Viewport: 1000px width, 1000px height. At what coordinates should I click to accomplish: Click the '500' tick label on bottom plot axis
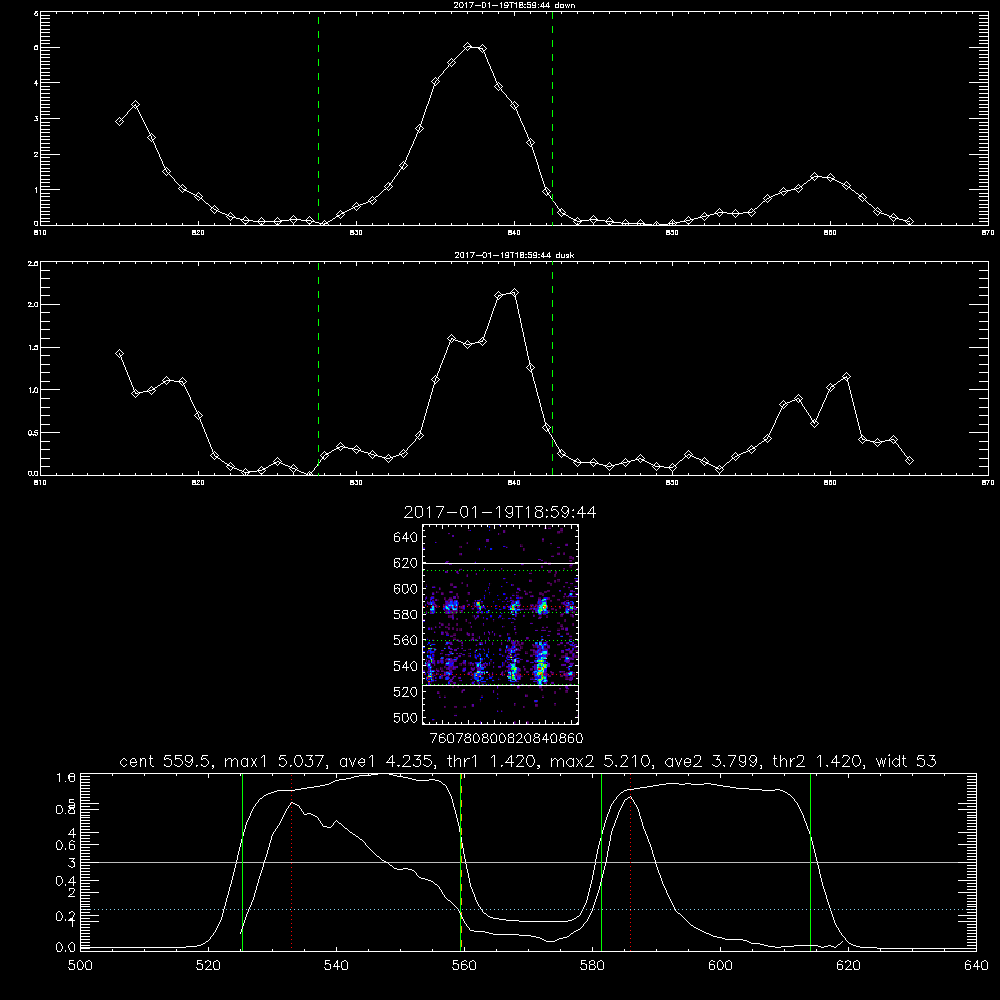pos(80,966)
